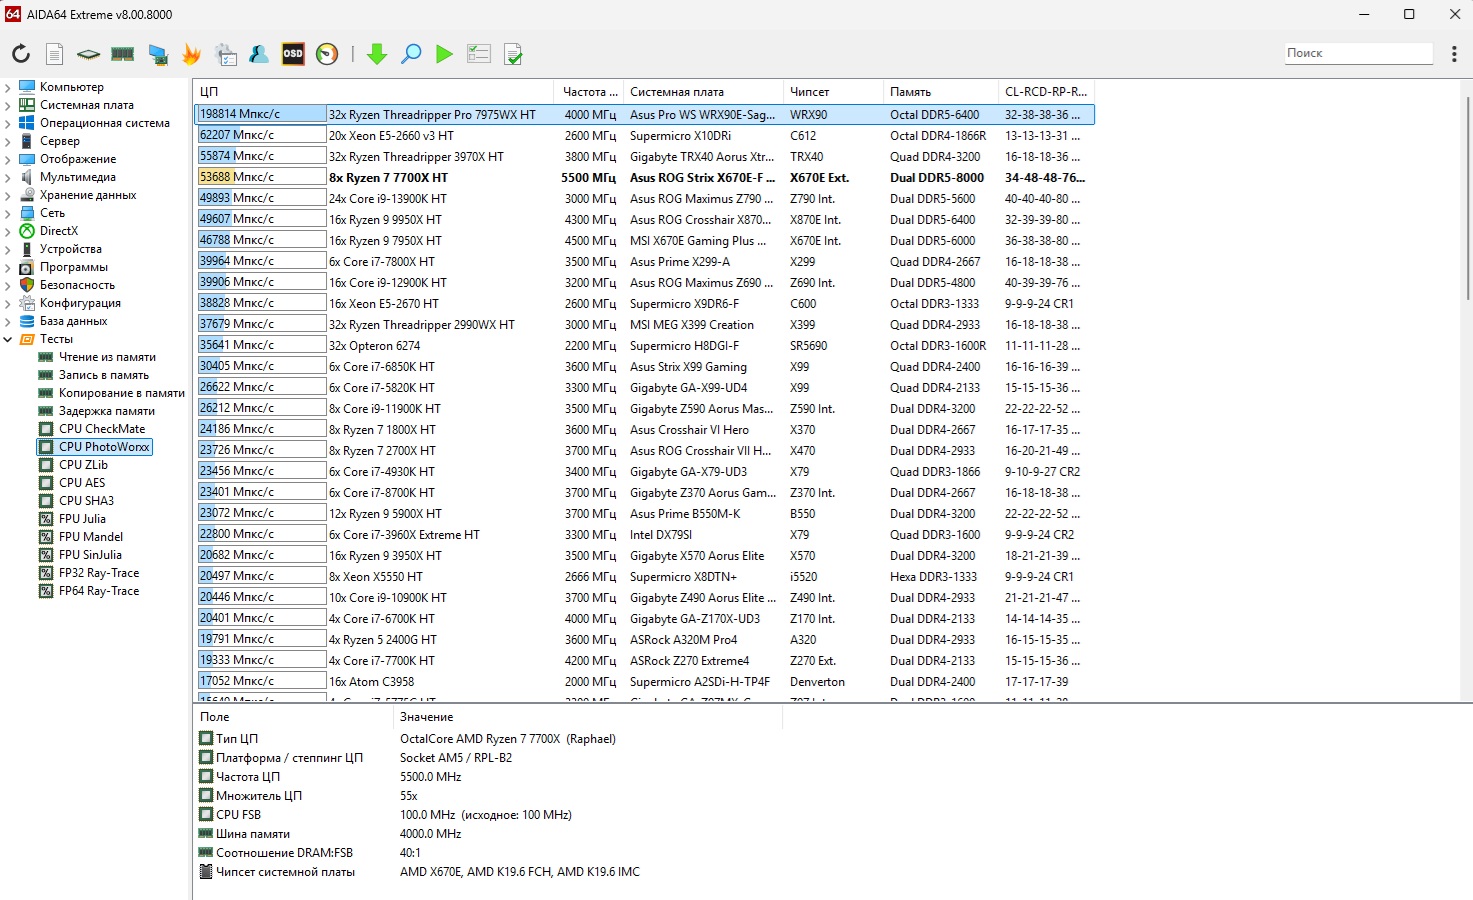Select the FPU Julia benchmark
This screenshot has height=900, width=1473.
coord(82,519)
